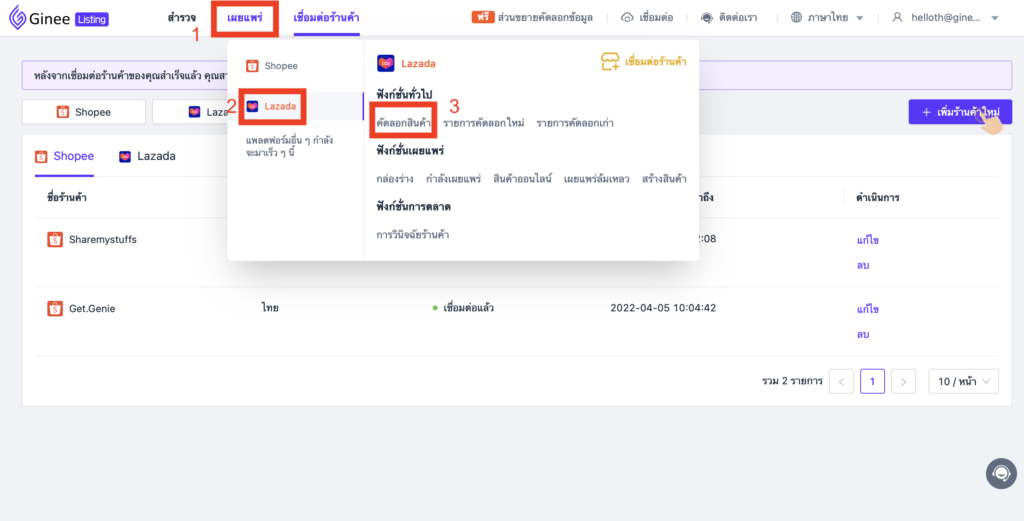Click the next page arrow

903,381
